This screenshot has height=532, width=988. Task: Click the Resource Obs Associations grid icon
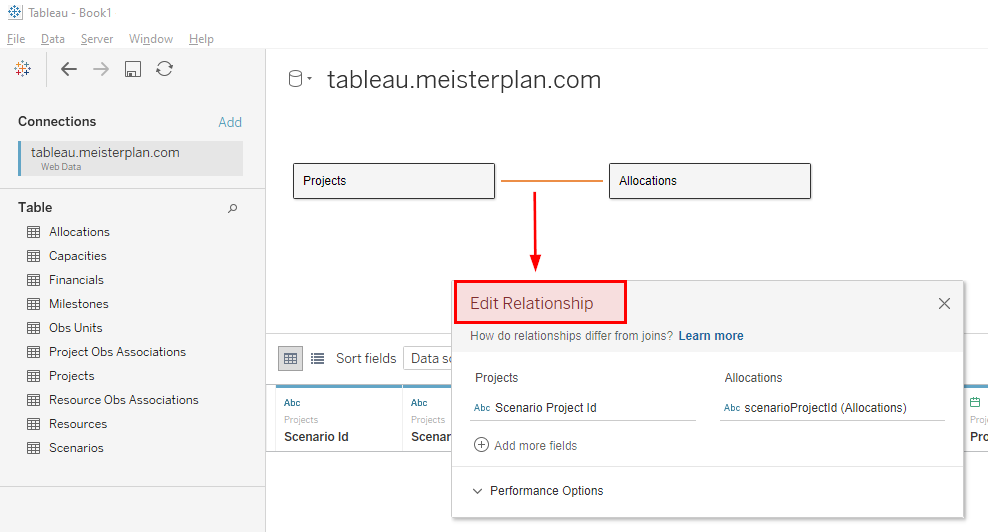click(x=33, y=400)
